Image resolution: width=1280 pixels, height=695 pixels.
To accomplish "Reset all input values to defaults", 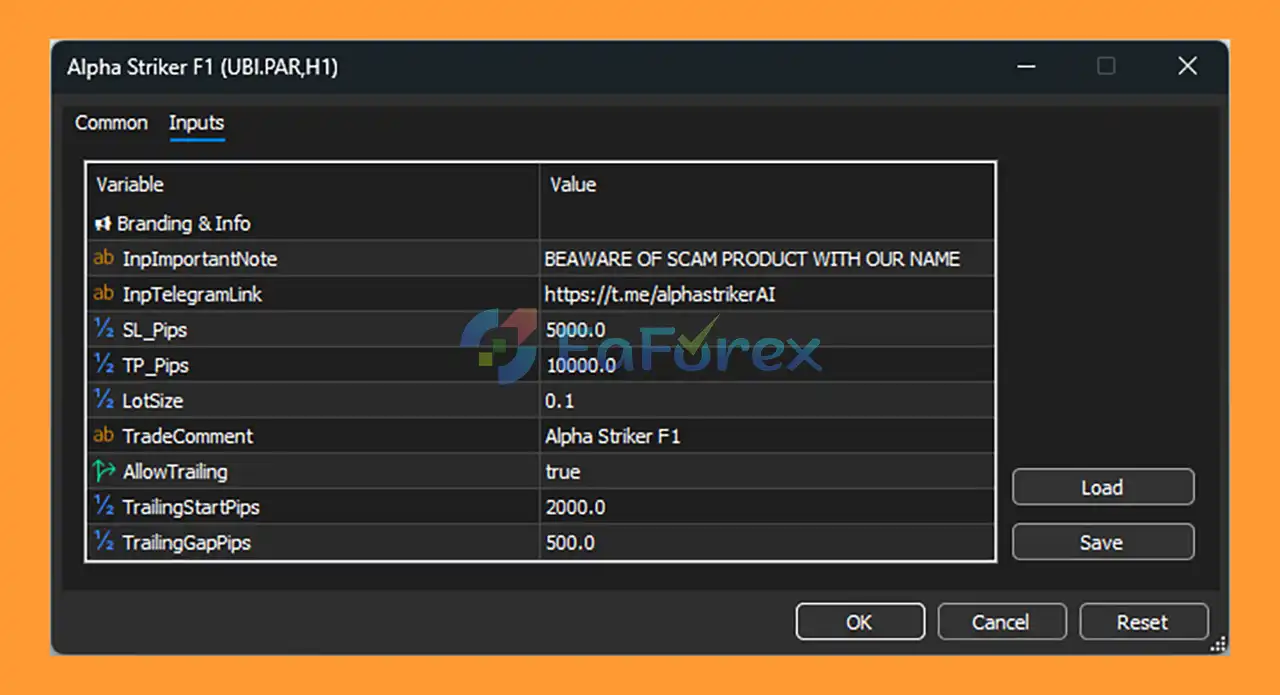I will (1143, 621).
